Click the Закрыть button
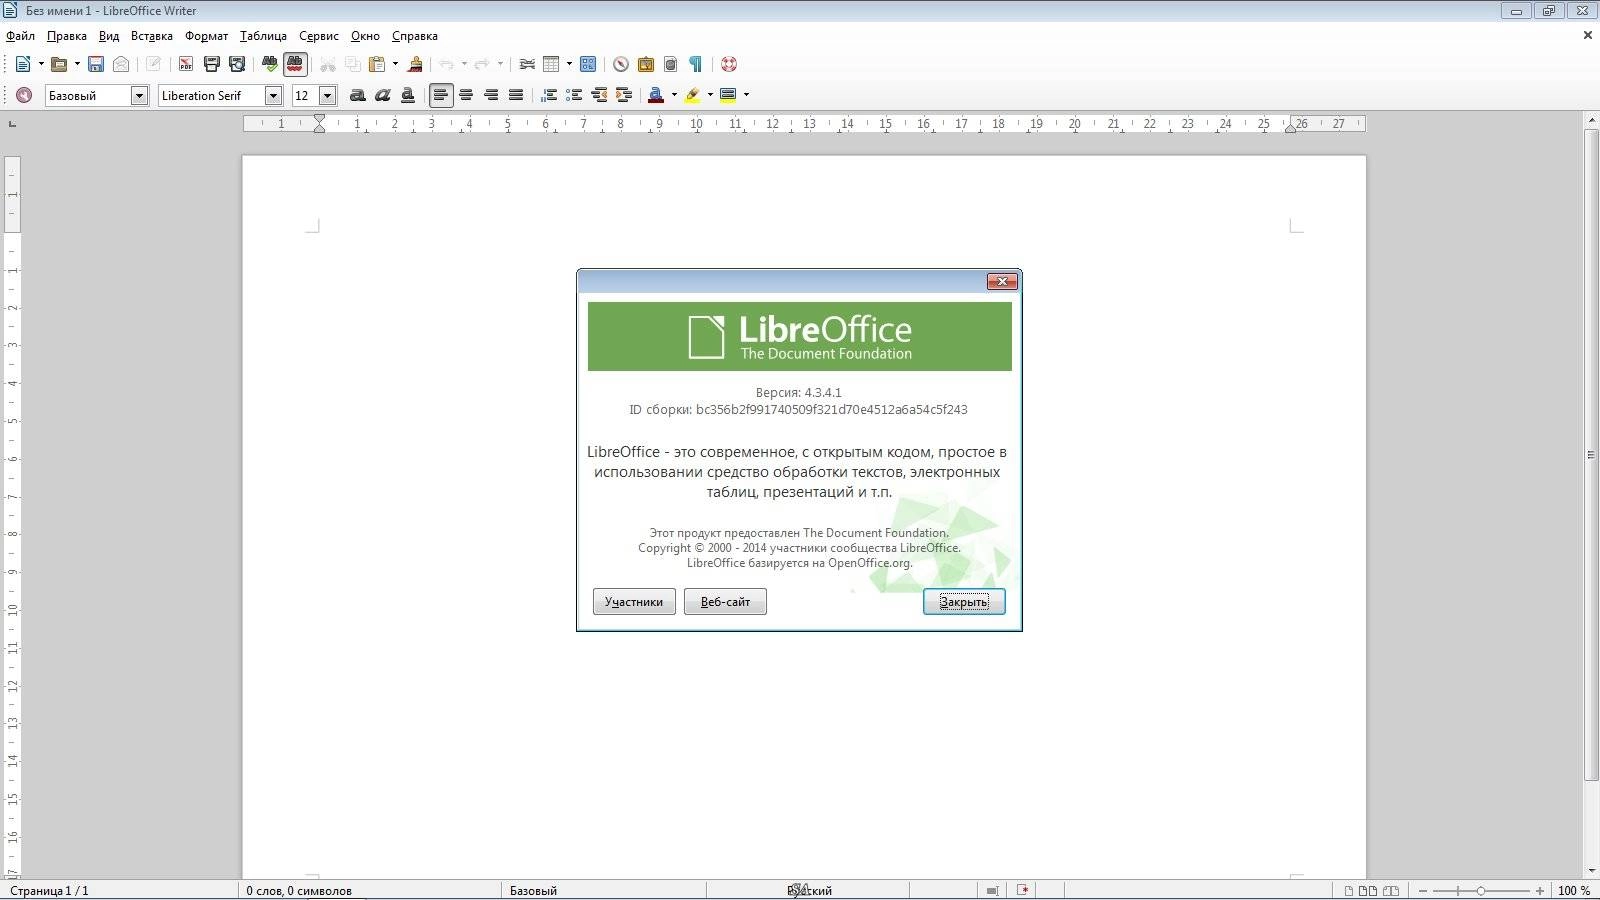 [964, 601]
